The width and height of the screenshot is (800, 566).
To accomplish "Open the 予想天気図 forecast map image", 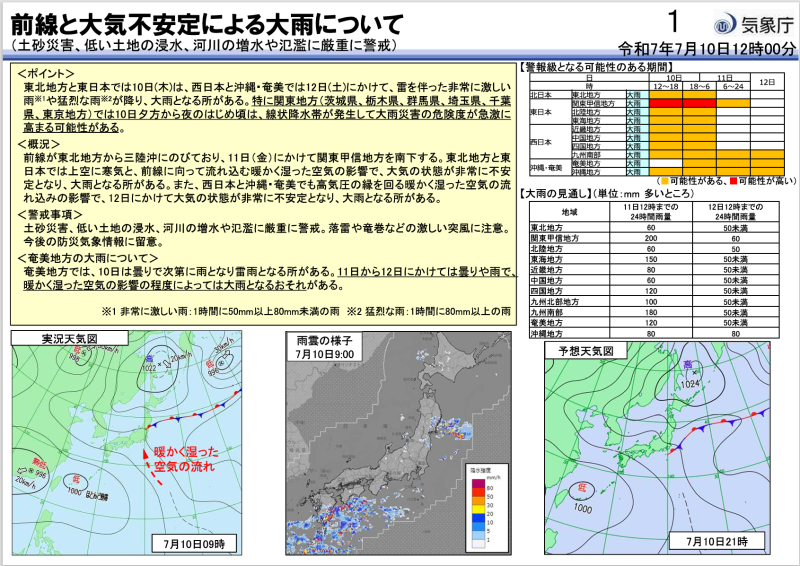I will tap(658, 448).
